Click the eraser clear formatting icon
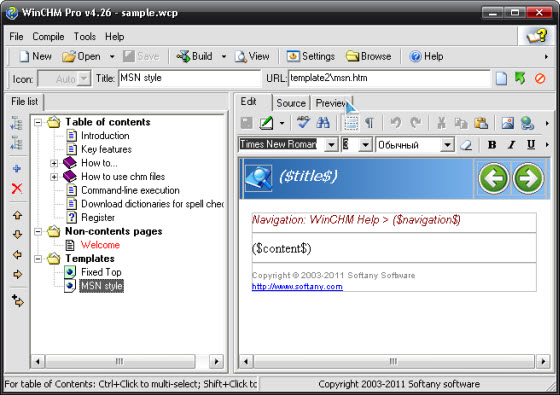Viewport: 560px width, 395px height. [x=466, y=145]
